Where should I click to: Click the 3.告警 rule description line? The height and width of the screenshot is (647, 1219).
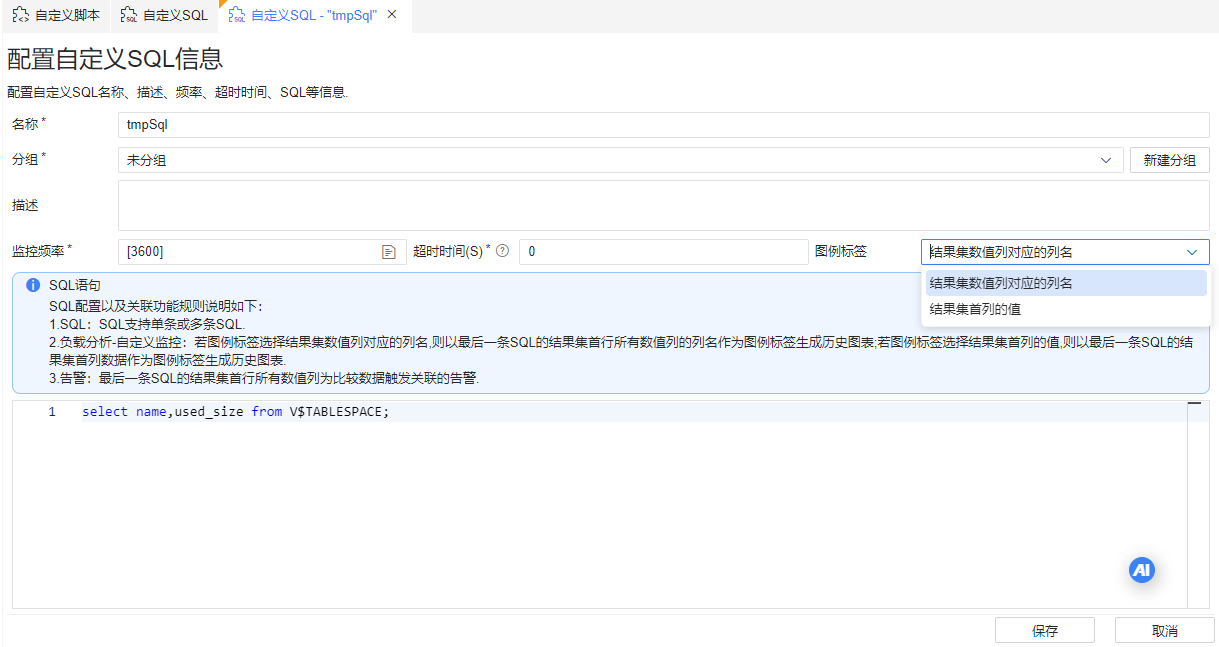264,379
